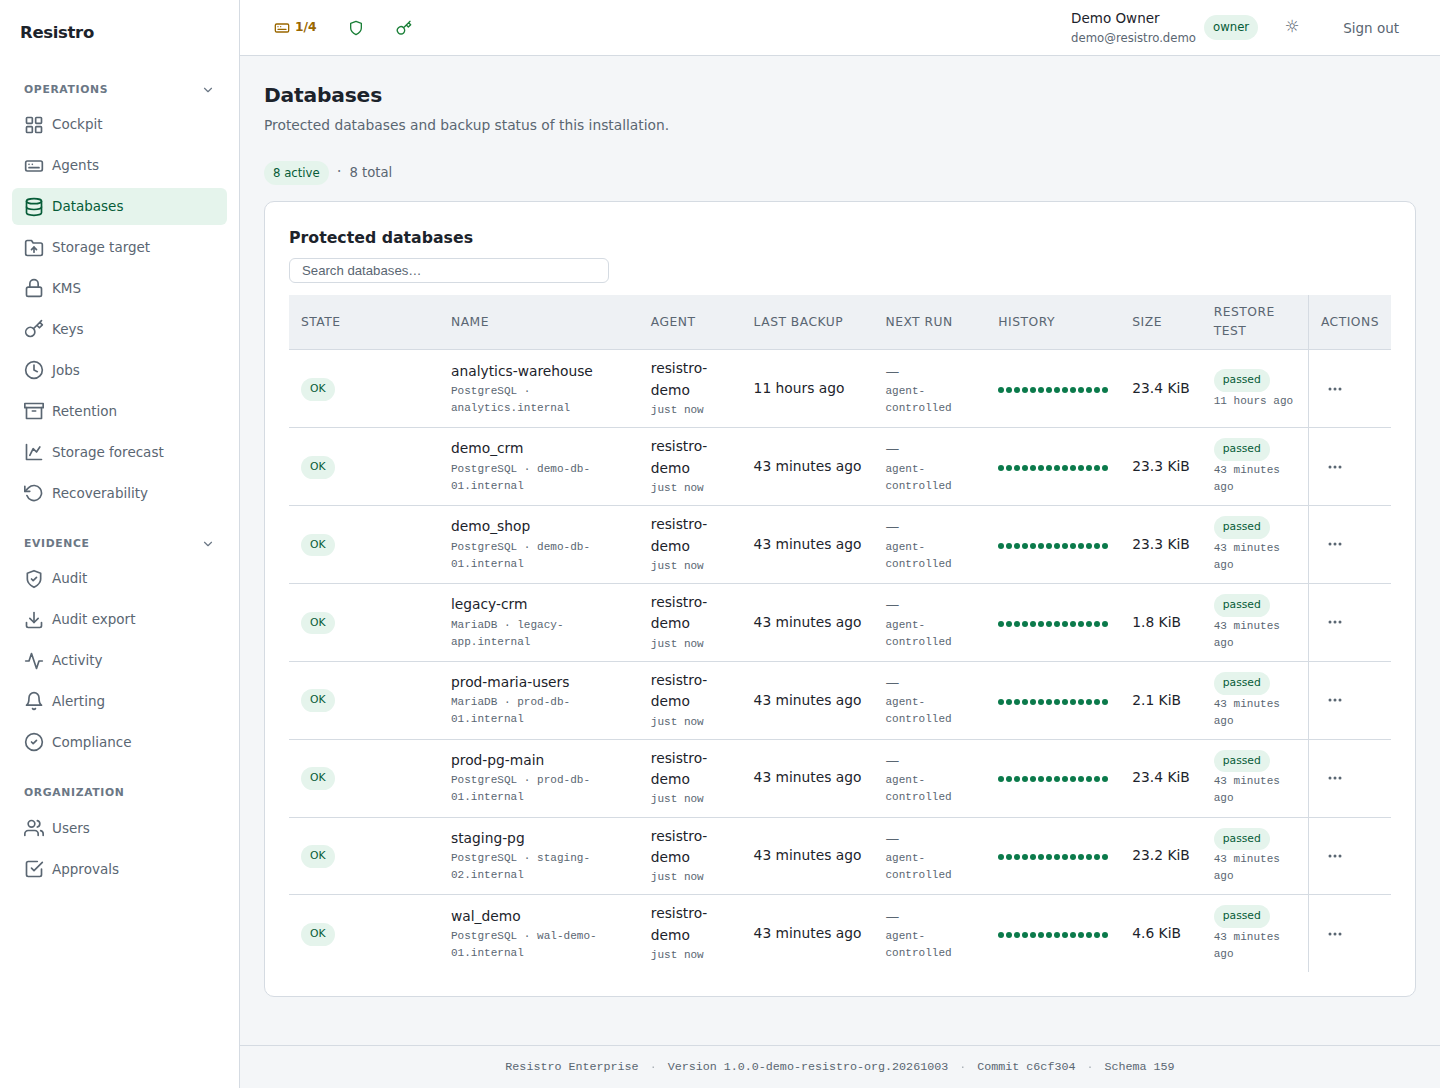This screenshot has height=1088, width=1440.
Task: Click the '11 hours ago' last backup cell
Action: (x=798, y=389)
